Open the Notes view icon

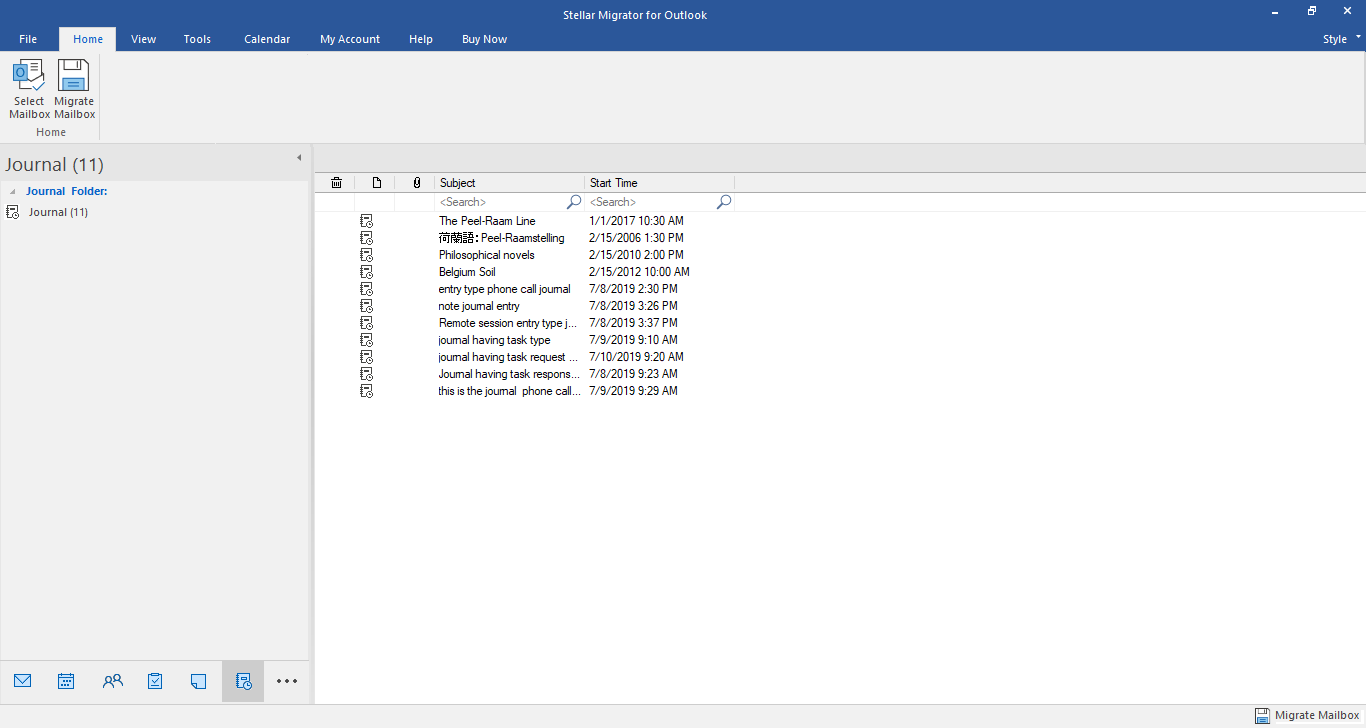tap(198, 681)
